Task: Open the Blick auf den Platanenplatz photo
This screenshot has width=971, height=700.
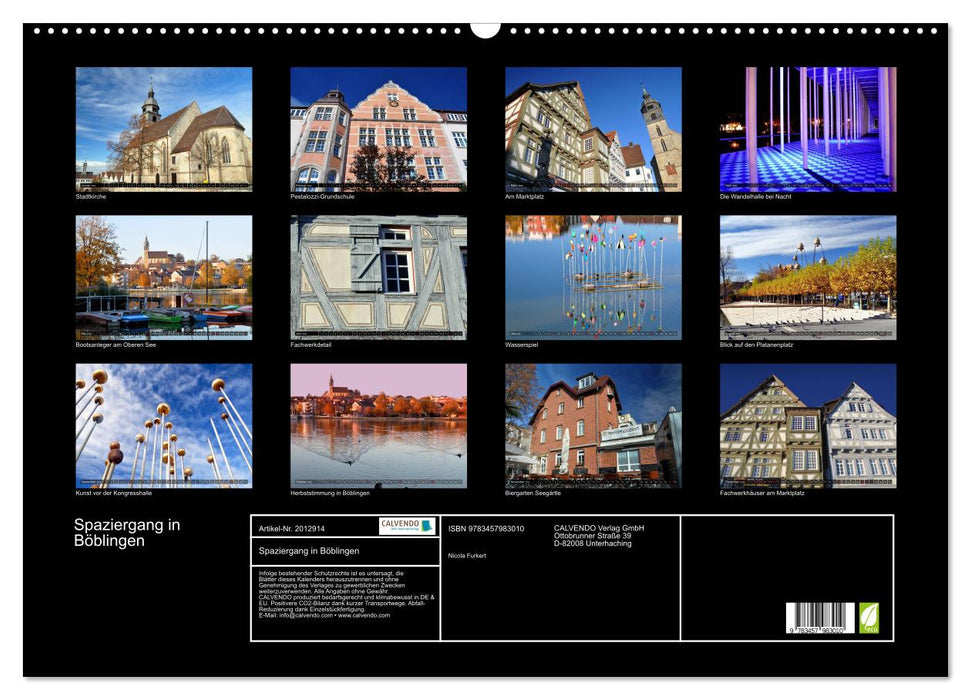Action: point(807,277)
